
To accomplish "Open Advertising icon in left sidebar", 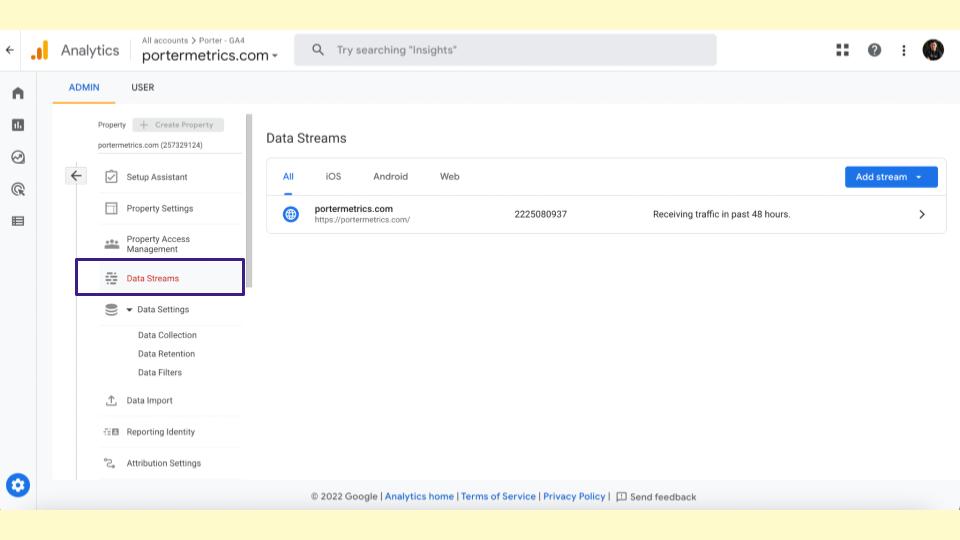I will [x=18, y=189].
